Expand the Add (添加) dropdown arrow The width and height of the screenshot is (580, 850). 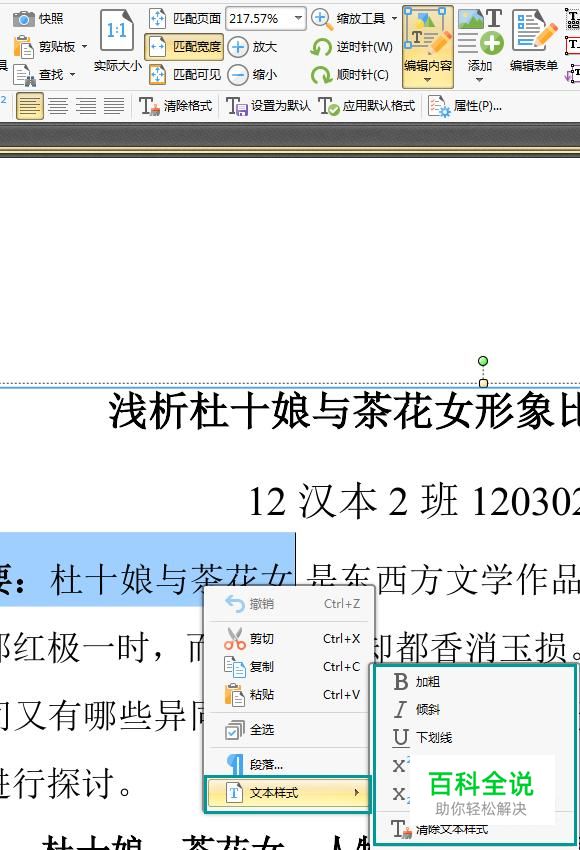coord(479,80)
